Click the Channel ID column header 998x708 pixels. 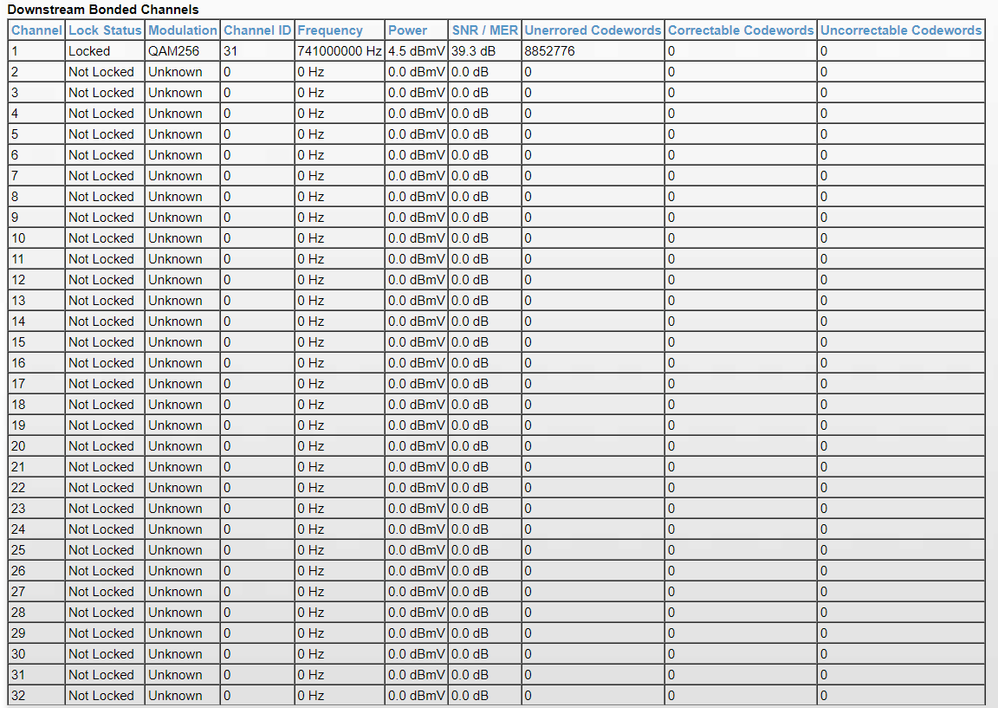[257, 30]
